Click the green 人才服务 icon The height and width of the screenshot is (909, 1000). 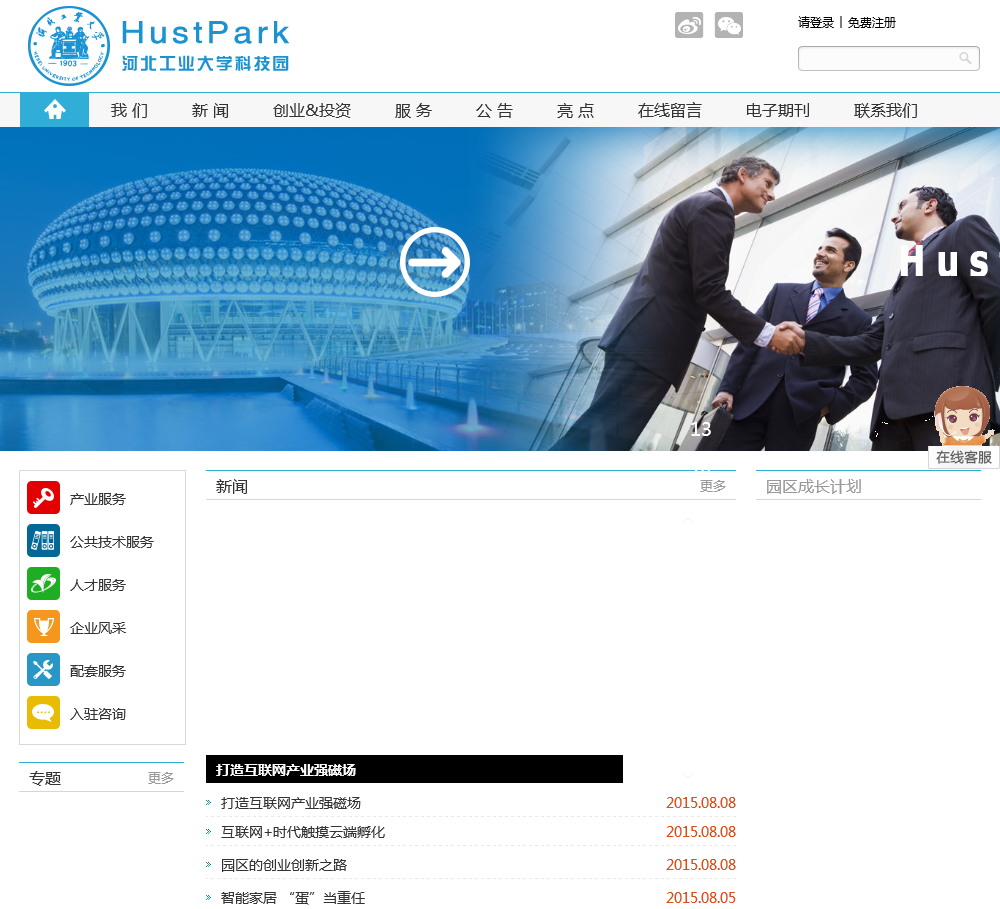(43, 584)
